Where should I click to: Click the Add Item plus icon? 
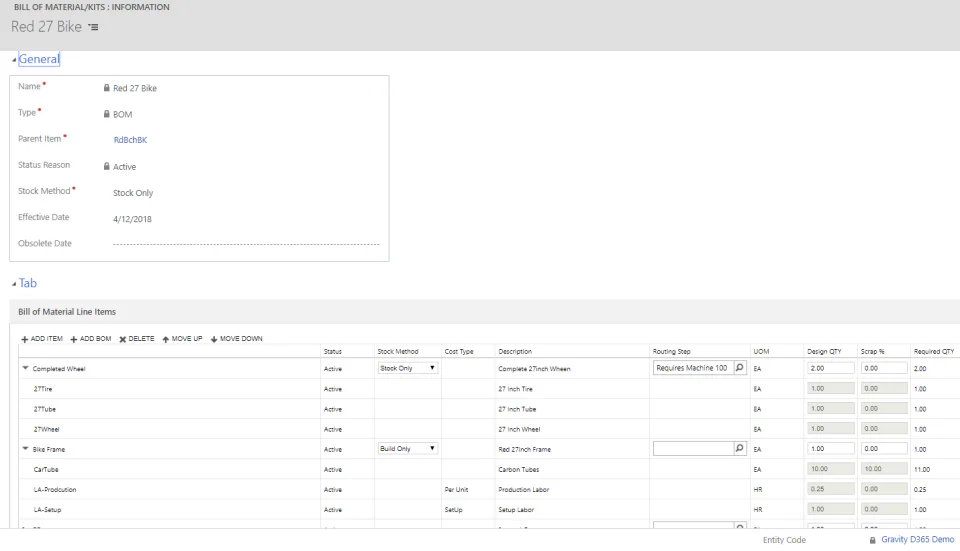pyautogui.click(x=24, y=339)
